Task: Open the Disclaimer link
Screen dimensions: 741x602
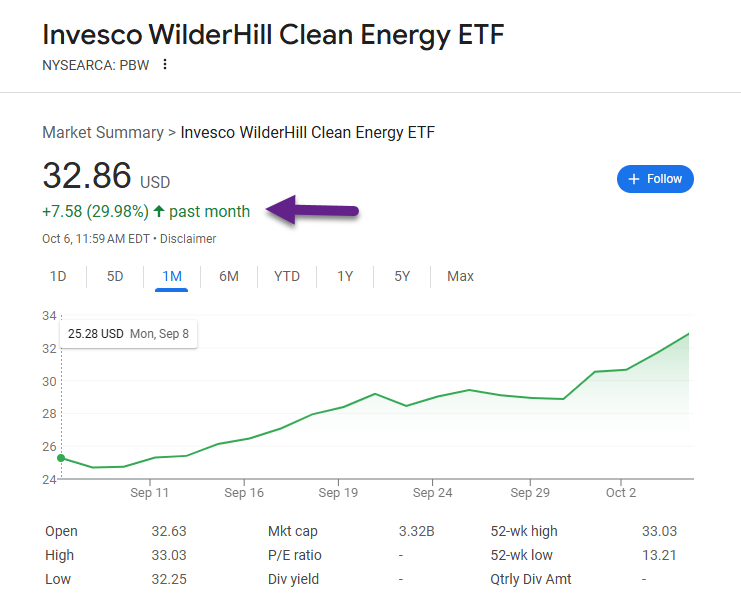Action: point(189,239)
